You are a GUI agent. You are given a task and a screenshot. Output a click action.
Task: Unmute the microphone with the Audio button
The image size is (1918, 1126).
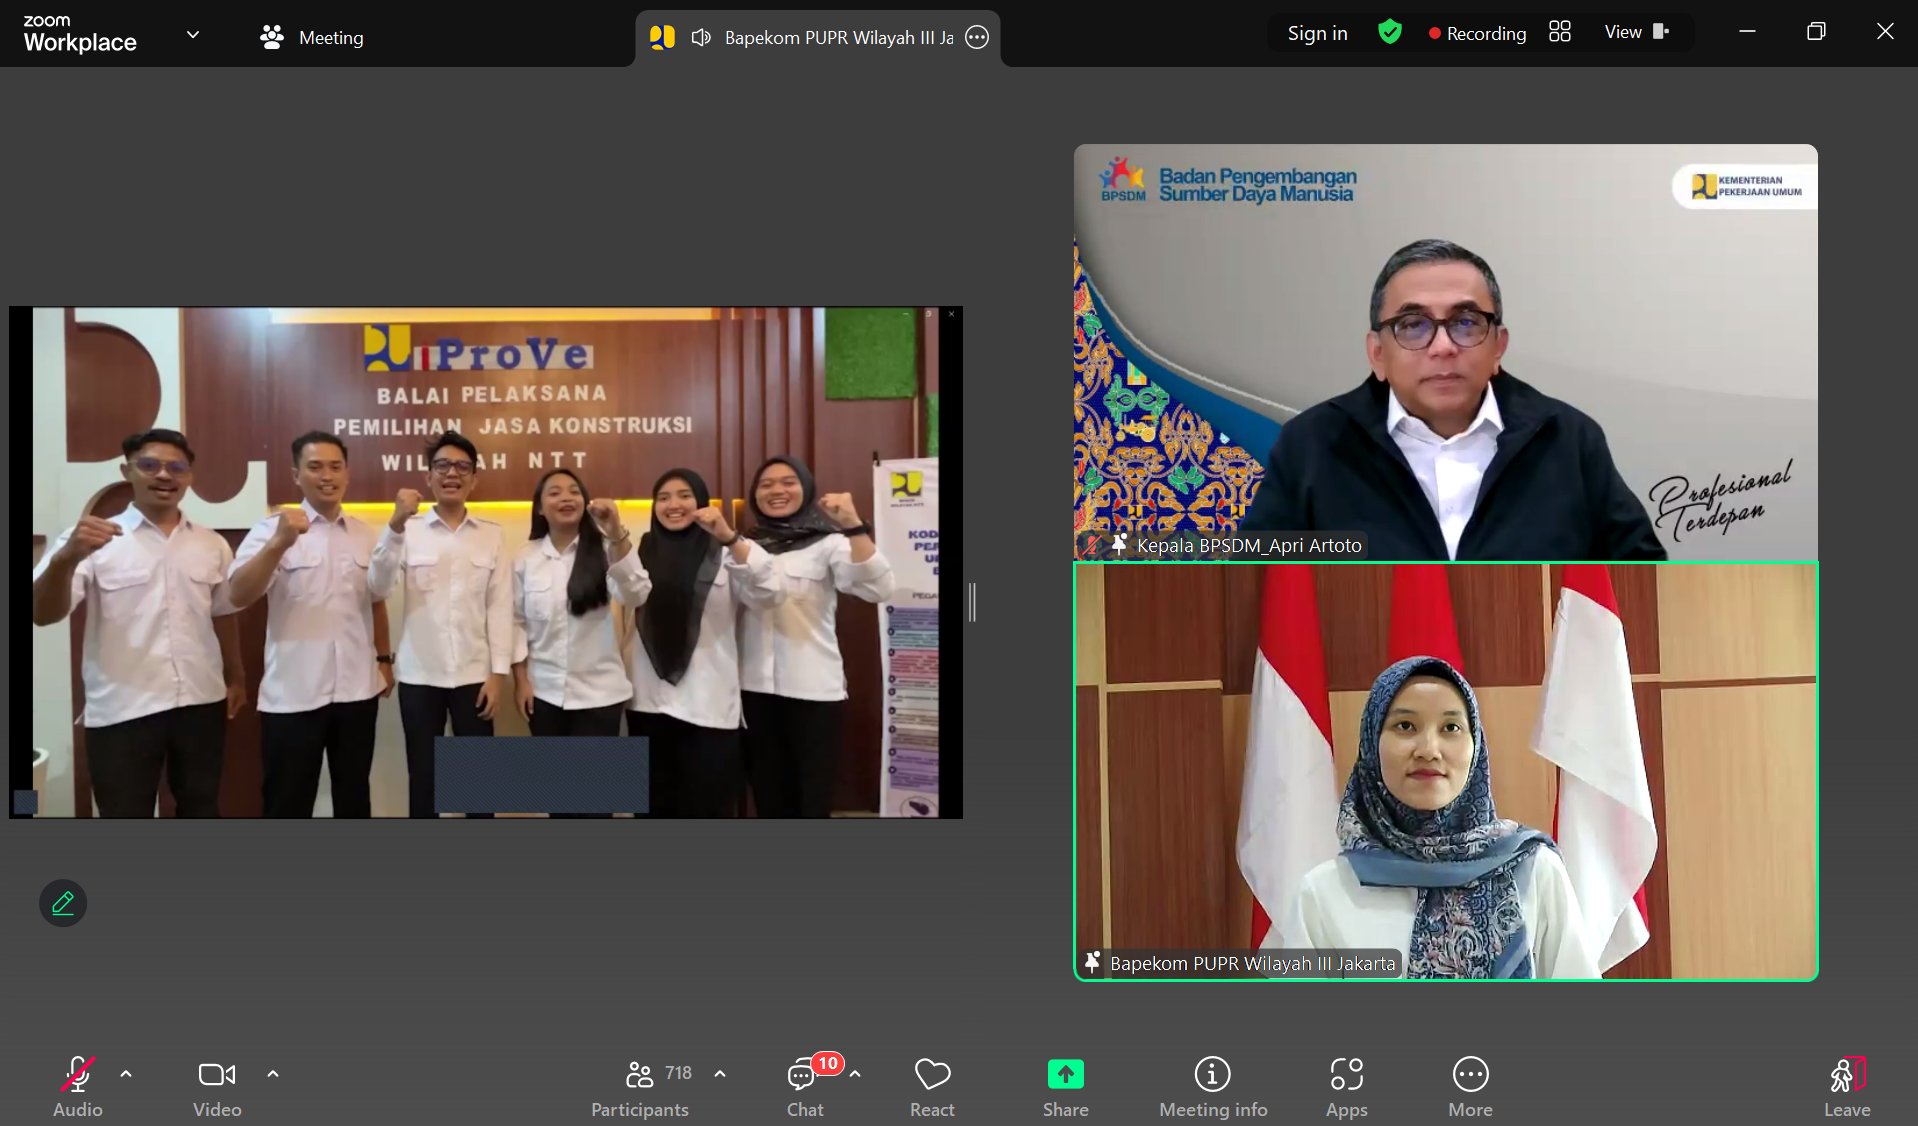click(x=78, y=1087)
